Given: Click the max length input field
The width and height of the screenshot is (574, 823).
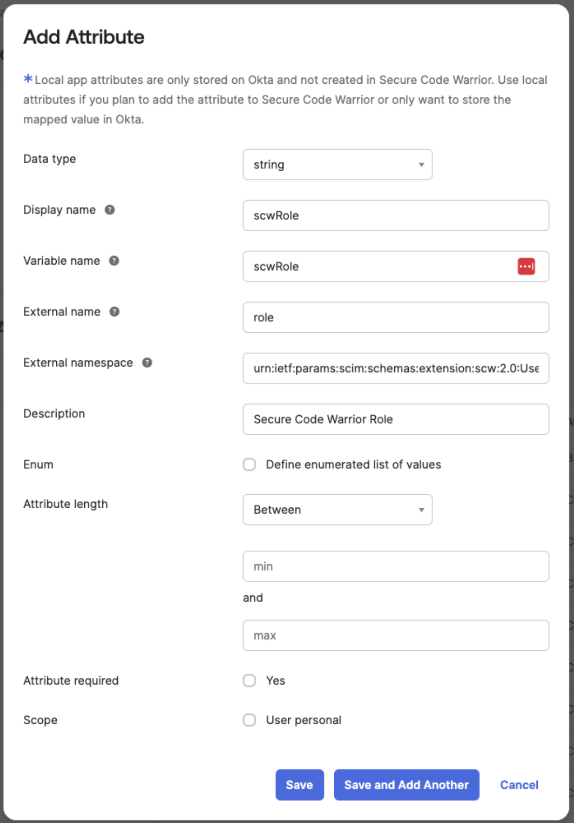Looking at the screenshot, I should click(396, 635).
